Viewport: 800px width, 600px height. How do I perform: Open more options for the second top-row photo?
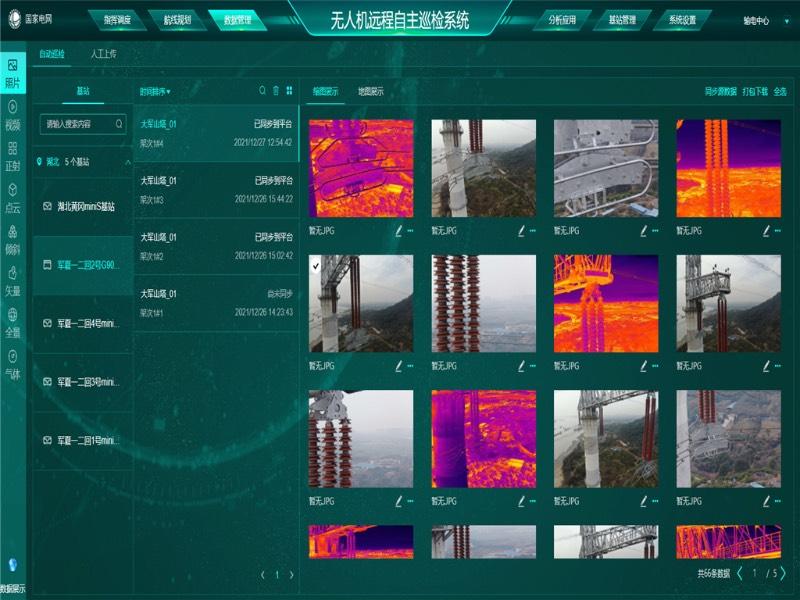533,231
